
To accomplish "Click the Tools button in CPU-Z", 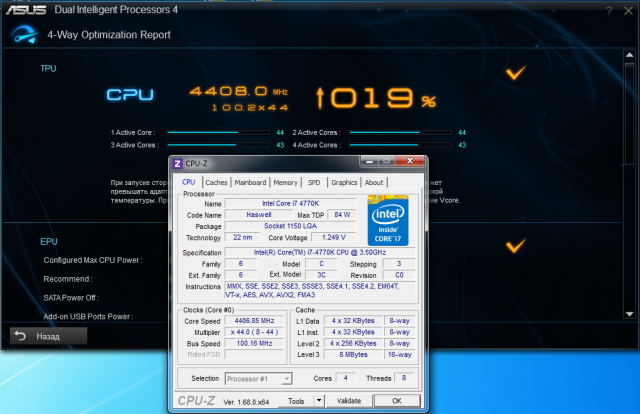I will (x=296, y=401).
